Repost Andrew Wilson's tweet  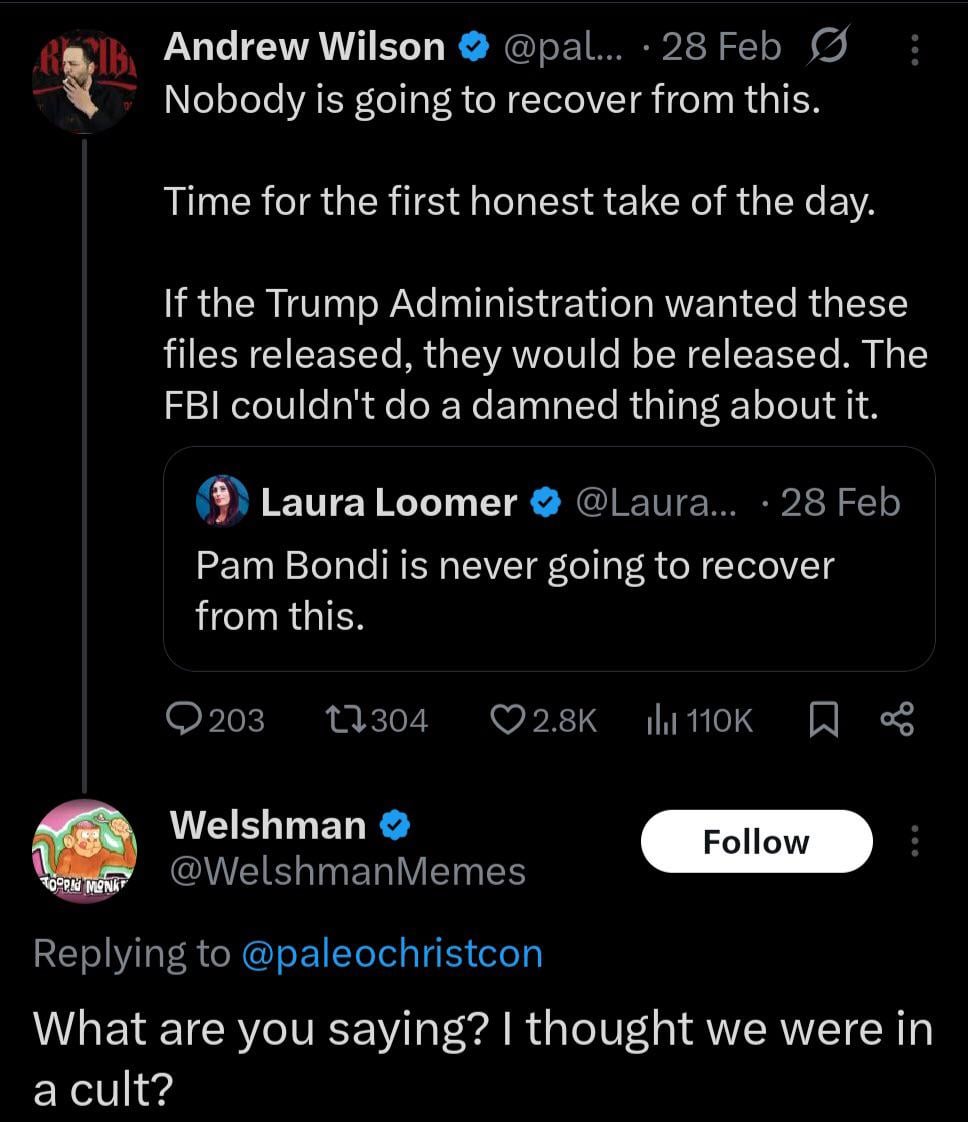pos(346,720)
